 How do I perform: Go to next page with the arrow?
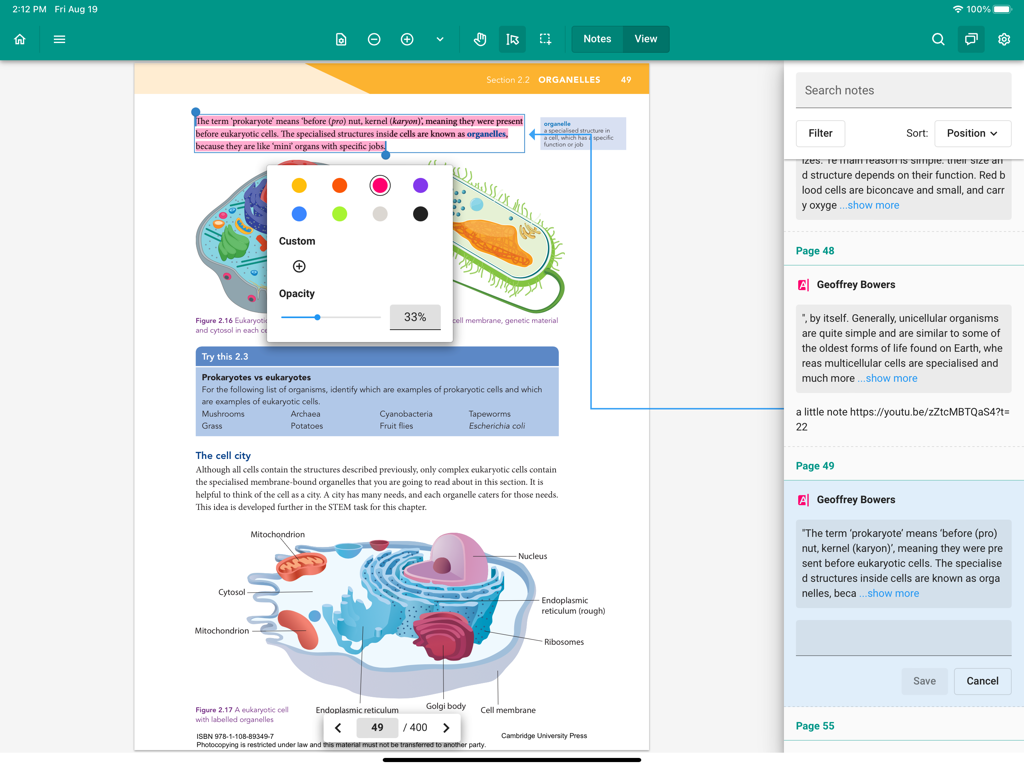click(x=445, y=727)
